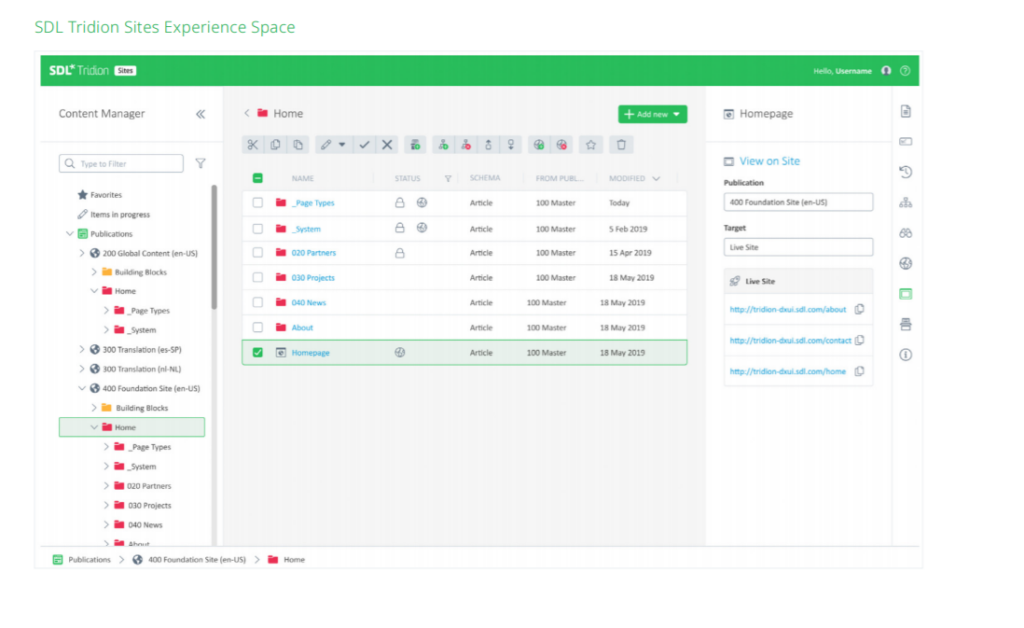Open the History clock icon in right sidebar
This screenshot has width=1024, height=628.
(906, 172)
